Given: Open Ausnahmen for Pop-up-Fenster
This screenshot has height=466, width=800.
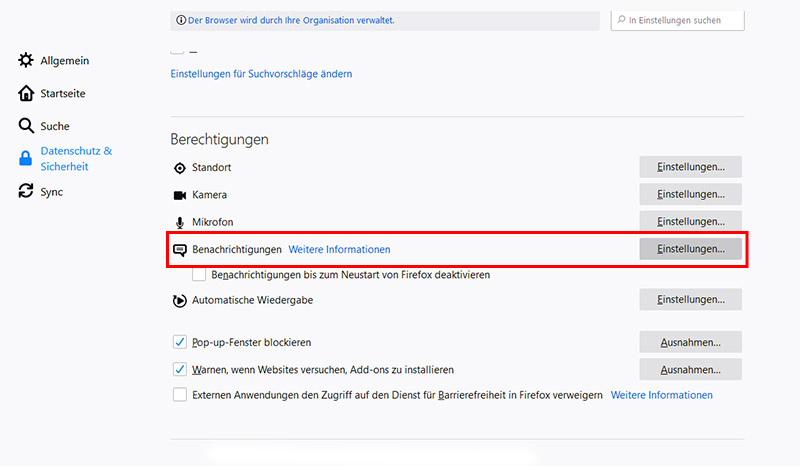Looking at the screenshot, I should point(690,342).
